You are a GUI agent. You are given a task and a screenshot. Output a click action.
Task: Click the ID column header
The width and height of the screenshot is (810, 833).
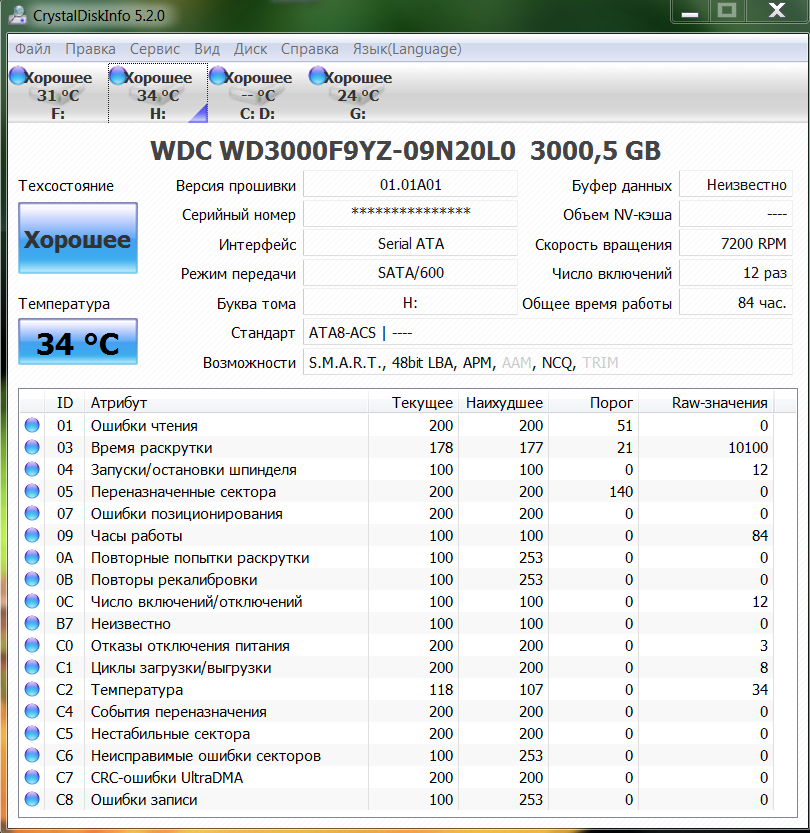tap(64, 403)
